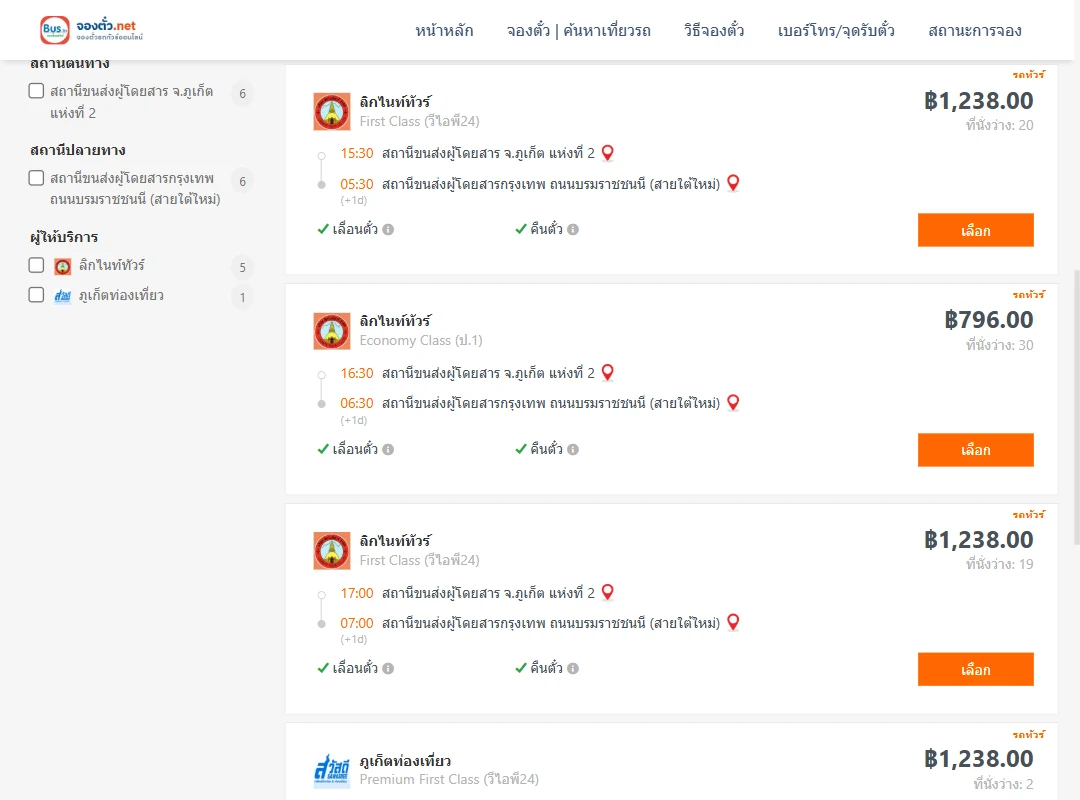Image resolution: width=1080 pixels, height=800 pixels.
Task: Open สถานะการจอง in the top navigation
Action: pyautogui.click(x=975, y=31)
